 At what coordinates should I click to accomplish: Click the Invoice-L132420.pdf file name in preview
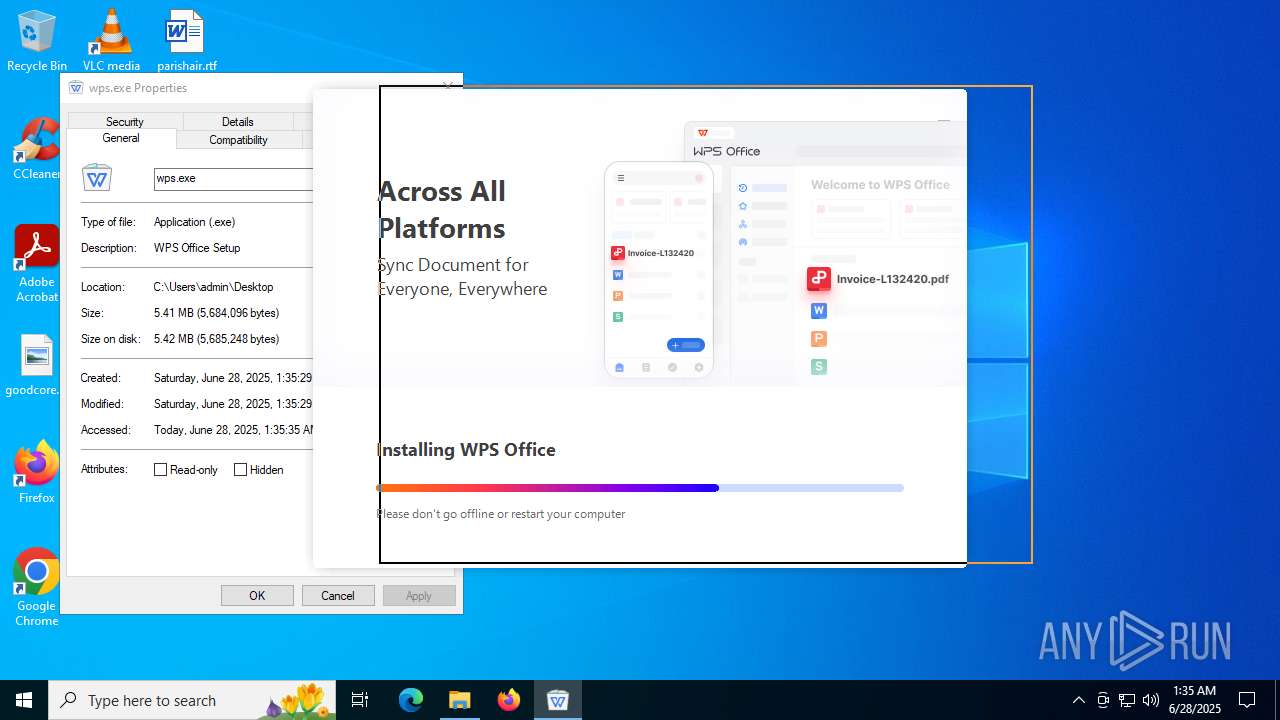[x=893, y=279]
